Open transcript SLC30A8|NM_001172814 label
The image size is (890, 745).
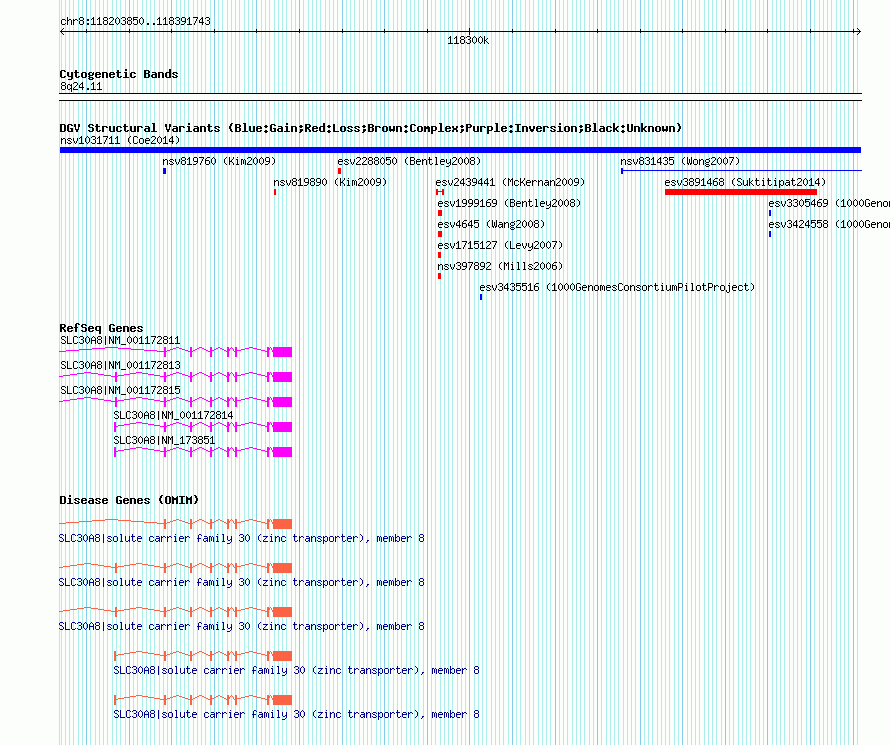(x=173, y=415)
